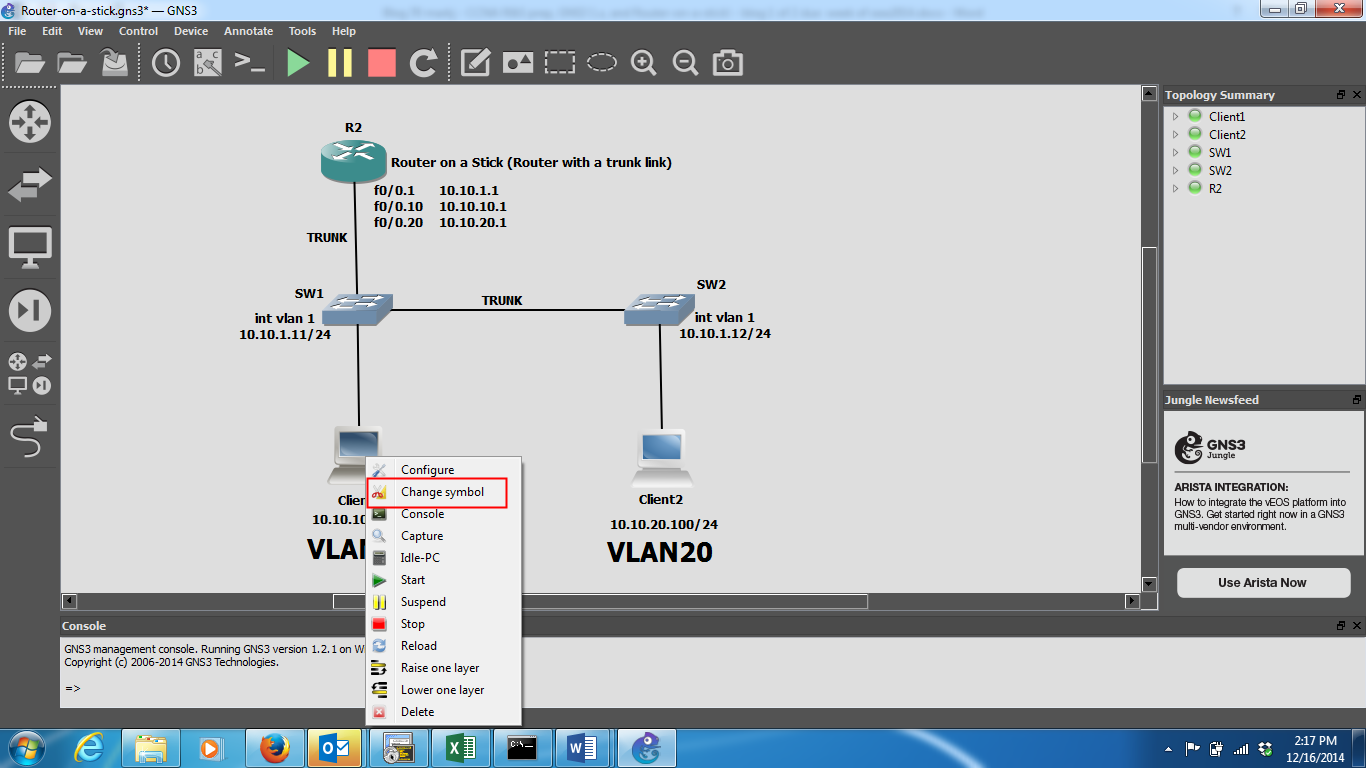Expand R2 node in Topology Summary
The height and width of the screenshot is (768, 1366).
pyautogui.click(x=1176, y=187)
